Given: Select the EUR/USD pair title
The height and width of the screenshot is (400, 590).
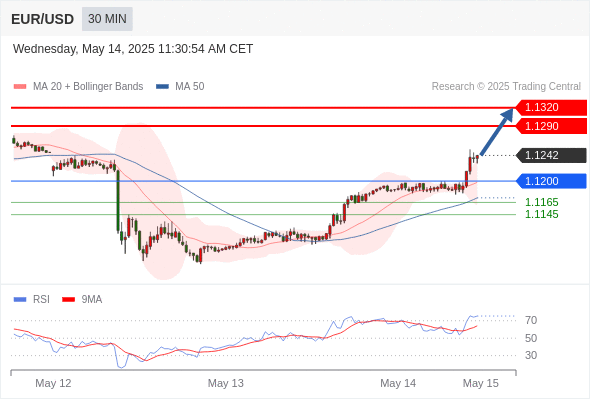Looking at the screenshot, I should pyautogui.click(x=43, y=19).
